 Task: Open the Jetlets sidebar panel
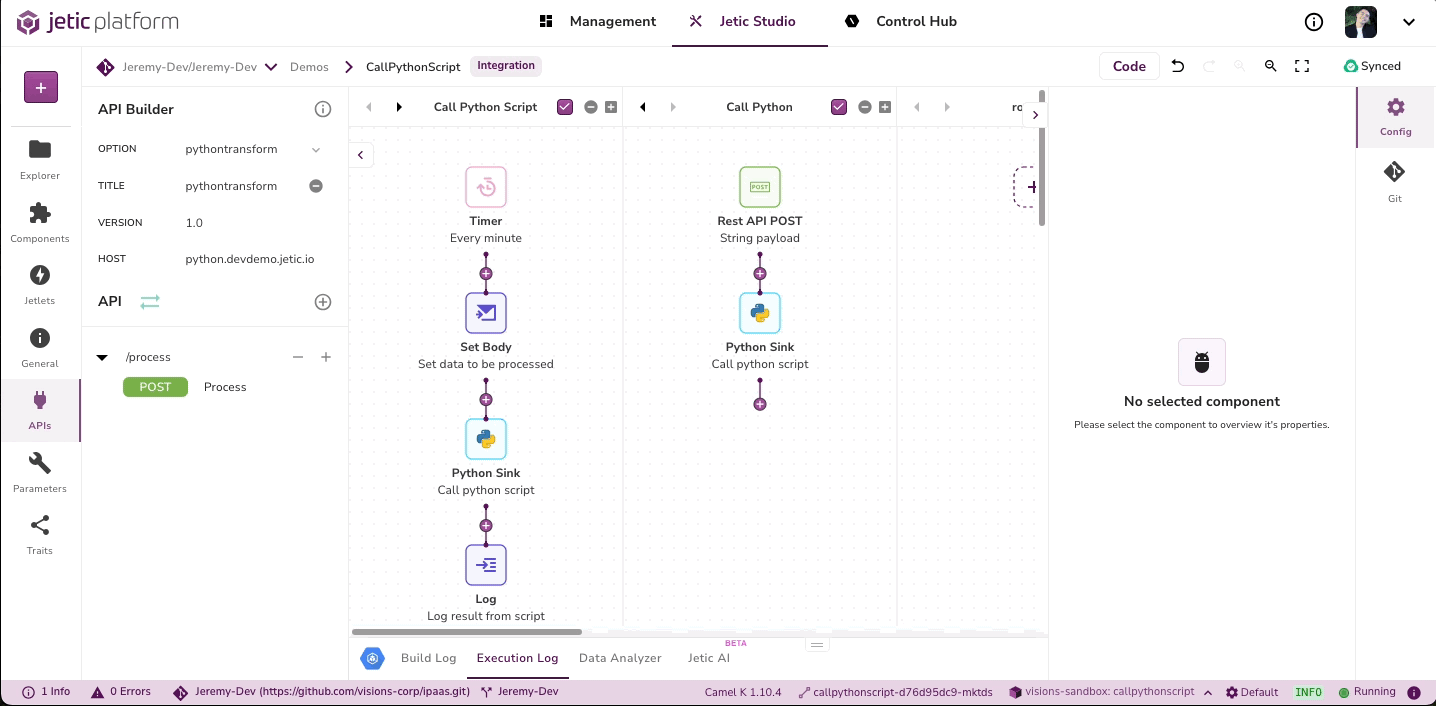[x=40, y=285]
